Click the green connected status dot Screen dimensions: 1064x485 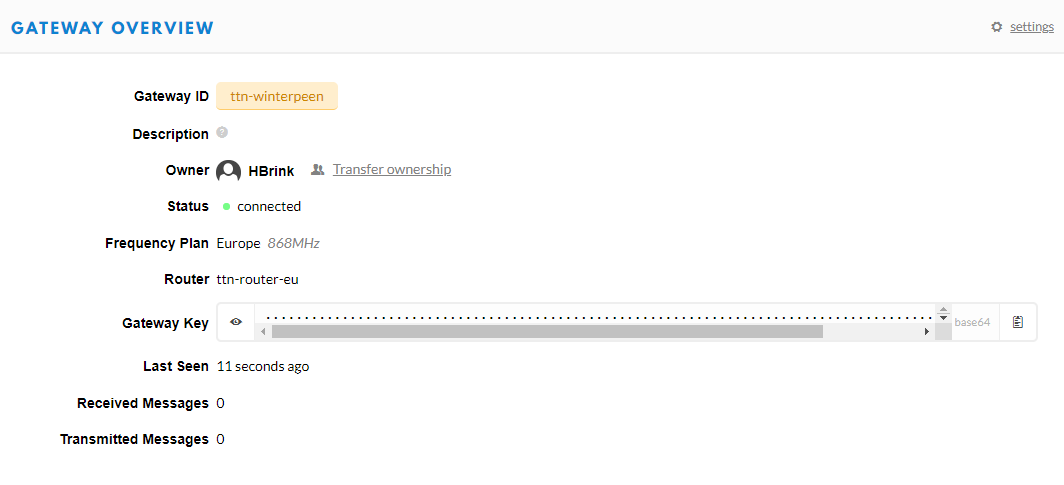(x=227, y=206)
